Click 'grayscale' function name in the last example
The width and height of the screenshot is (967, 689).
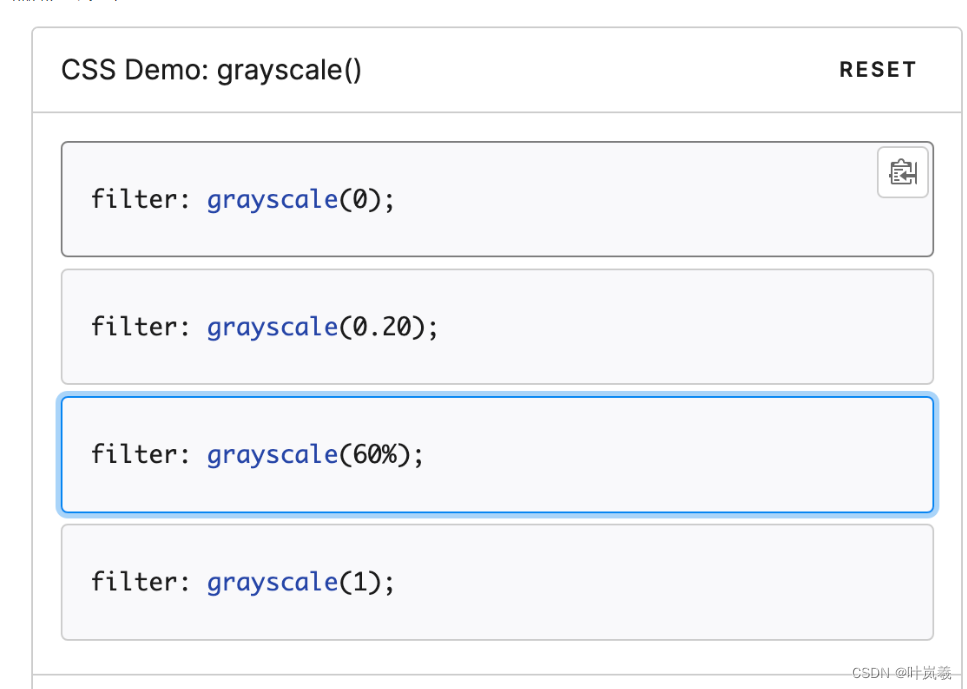click(272, 582)
